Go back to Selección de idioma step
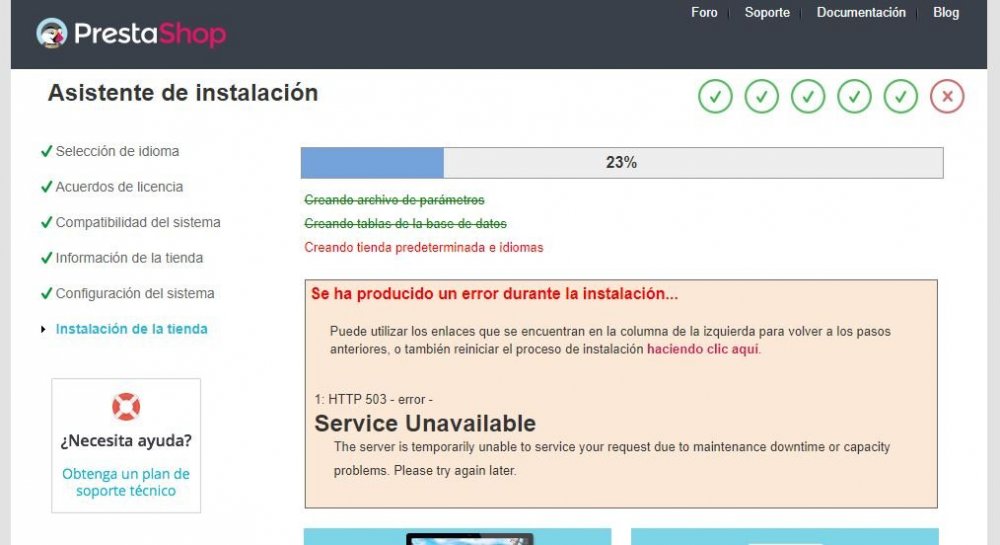Screen dimensions: 1000x545 (117, 151)
